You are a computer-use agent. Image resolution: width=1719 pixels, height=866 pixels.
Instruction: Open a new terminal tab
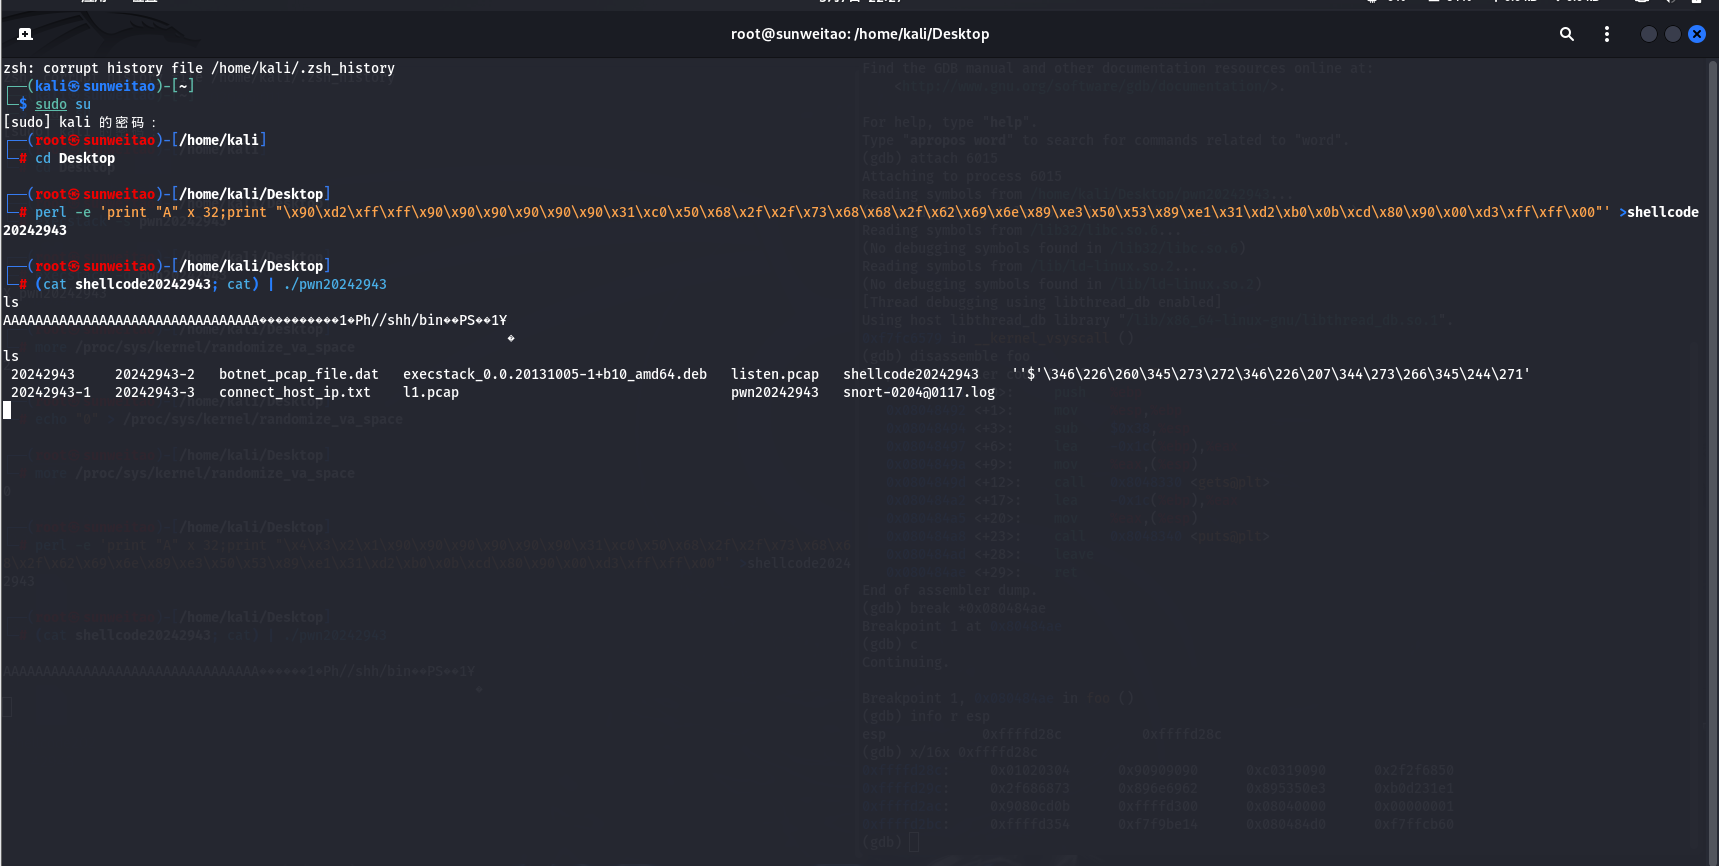[x=25, y=34]
